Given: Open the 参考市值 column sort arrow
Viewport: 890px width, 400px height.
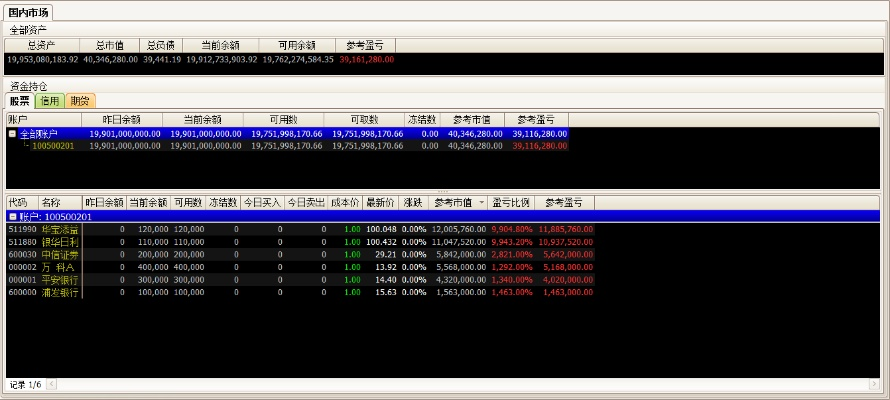Looking at the screenshot, I should pos(482,203).
